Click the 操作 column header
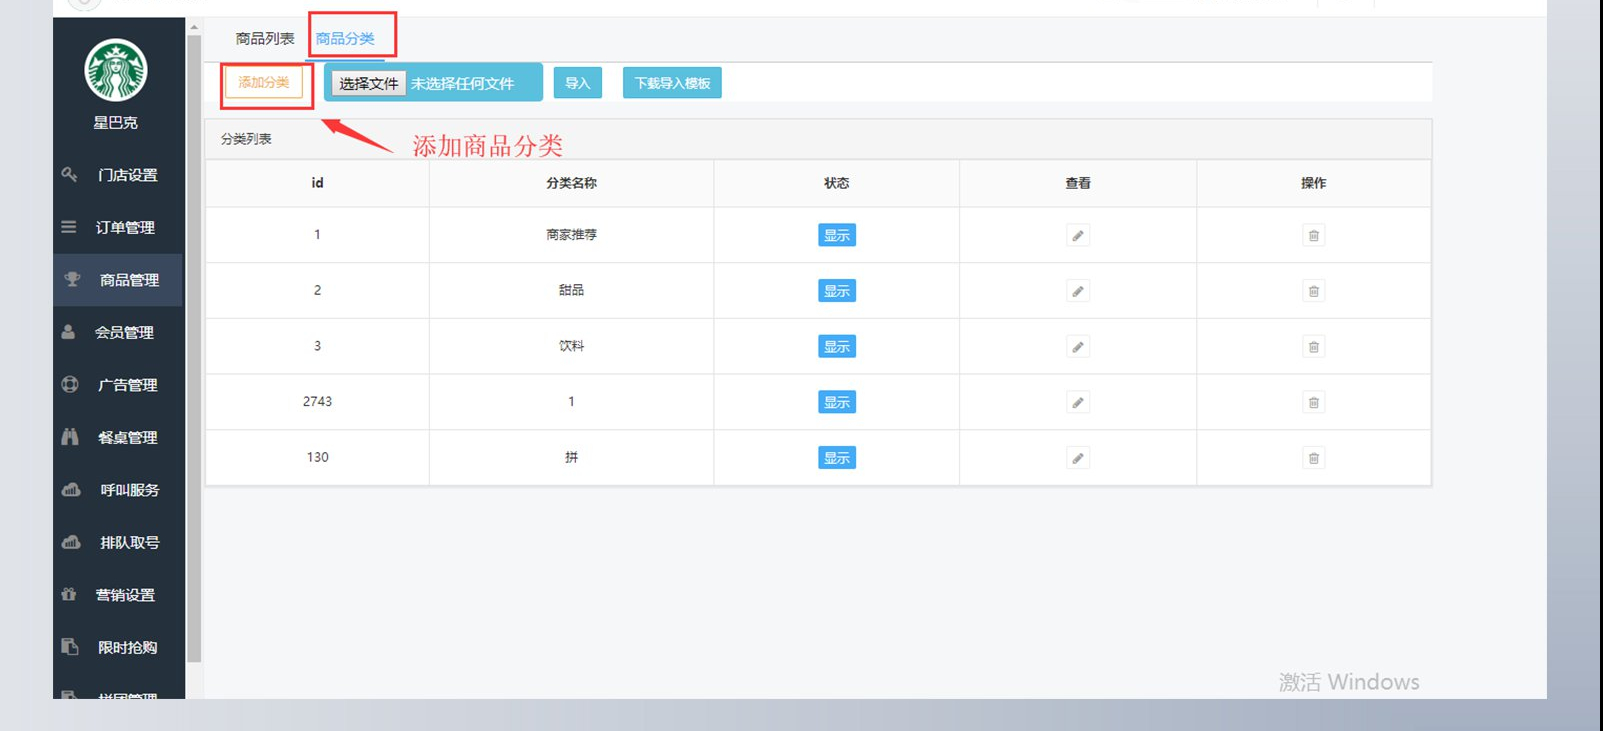1603x731 pixels. point(1314,183)
